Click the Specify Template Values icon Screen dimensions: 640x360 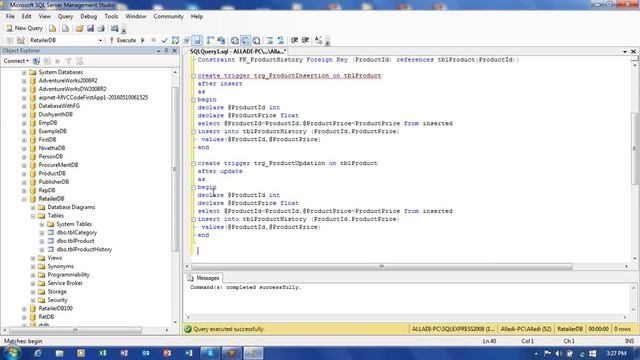pyautogui.click(x=318, y=40)
